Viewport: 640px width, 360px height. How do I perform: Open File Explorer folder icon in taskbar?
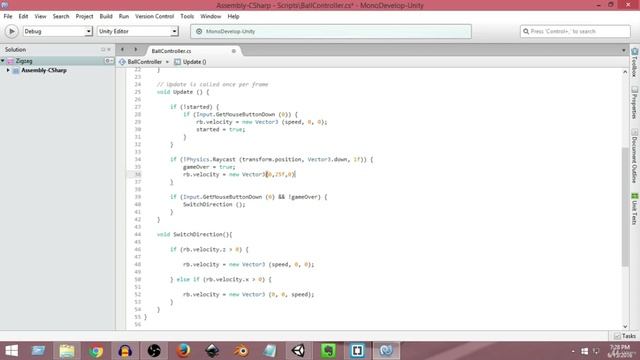click(67, 351)
